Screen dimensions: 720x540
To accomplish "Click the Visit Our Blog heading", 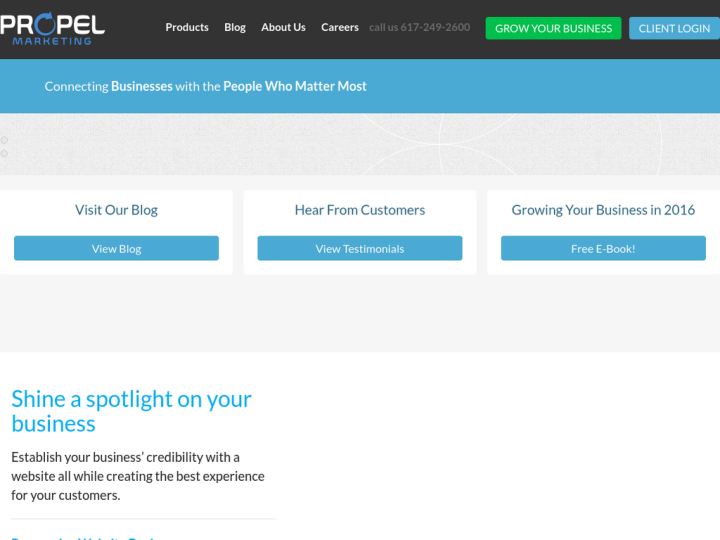I will 116,210.
